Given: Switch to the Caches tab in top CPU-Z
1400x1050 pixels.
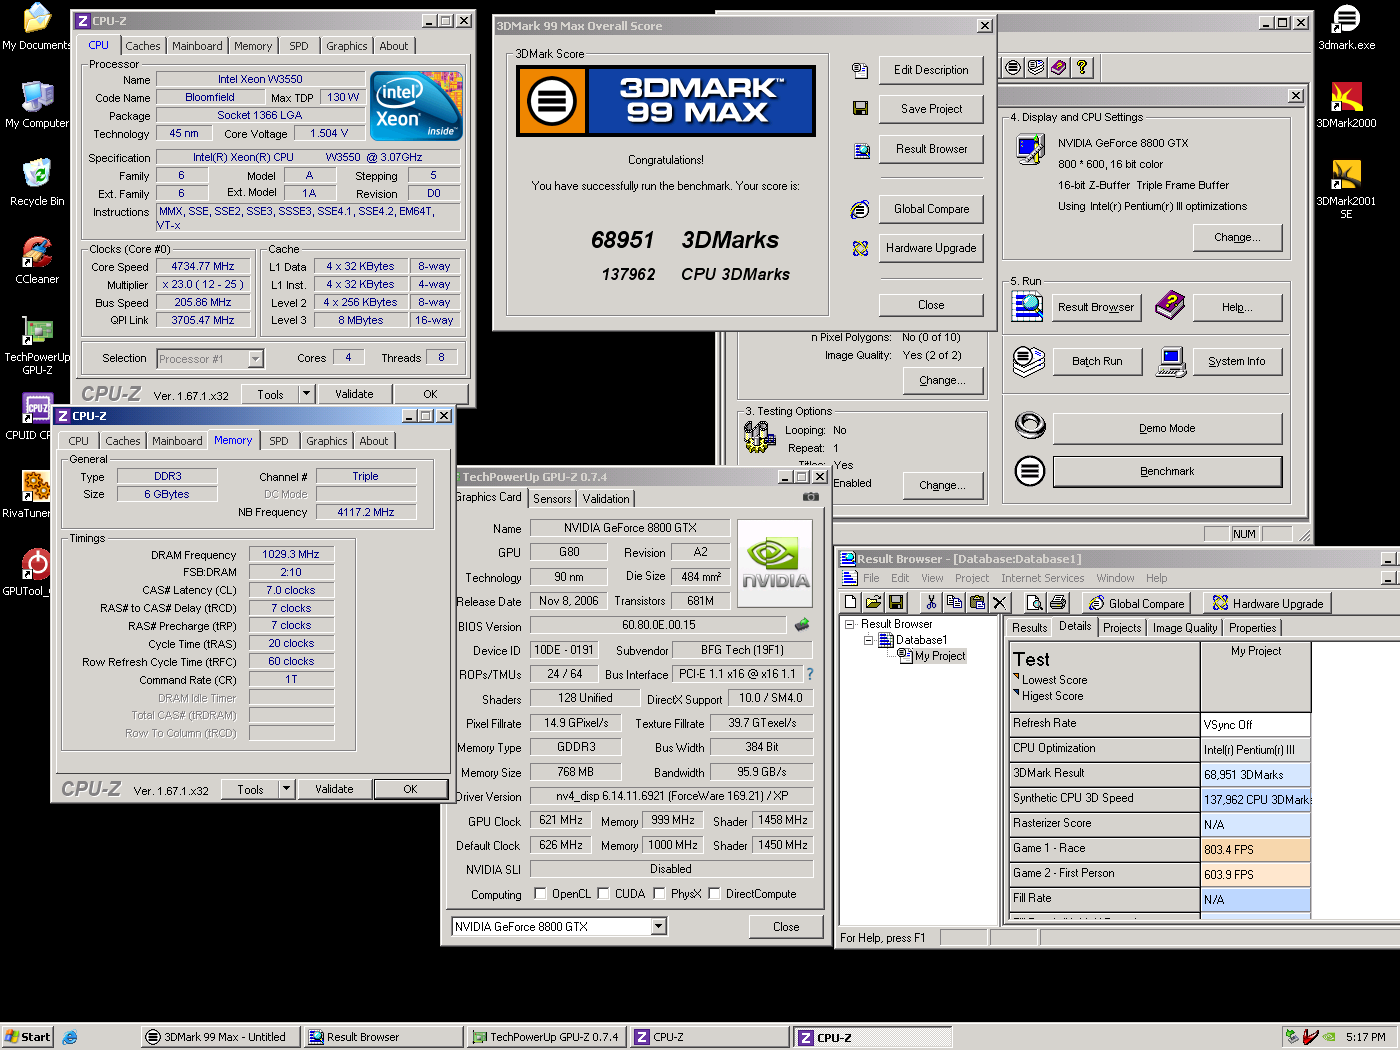Looking at the screenshot, I should point(142,46).
